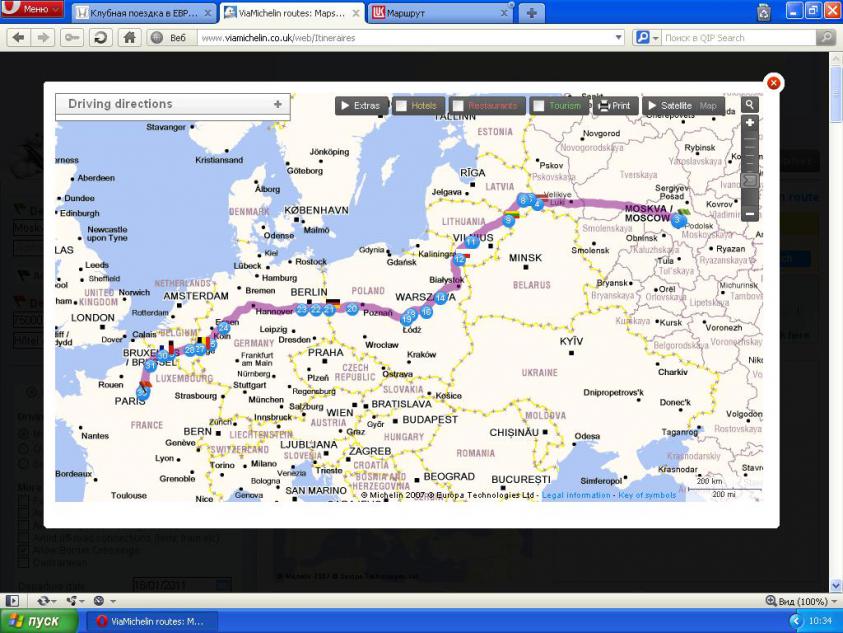Viewport: 843px width, 633px height.
Task: Click the KYÏV label on map
Action: pyautogui.click(x=571, y=342)
